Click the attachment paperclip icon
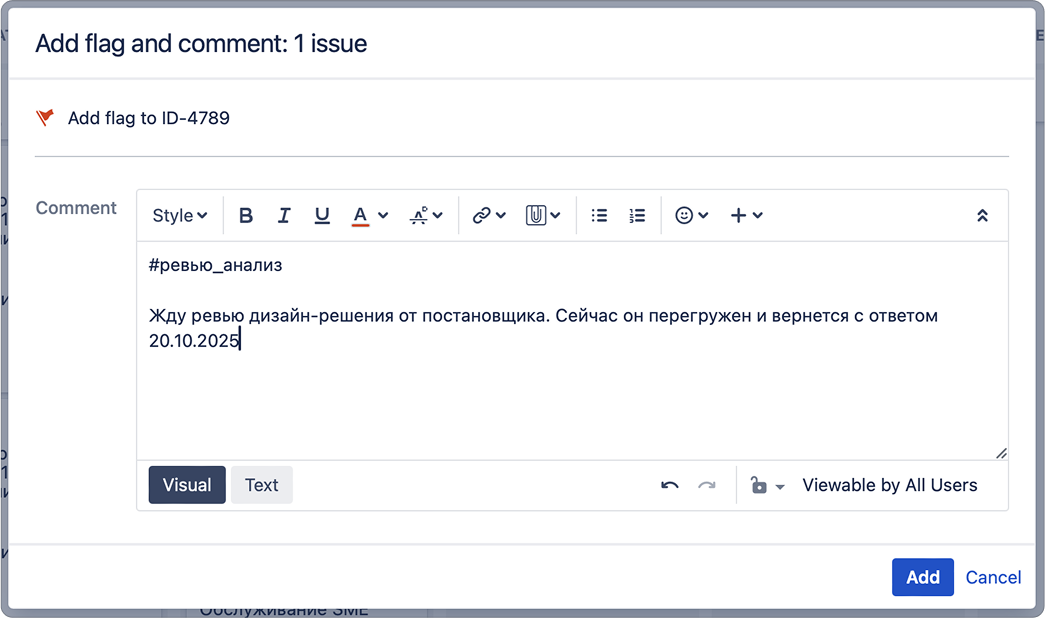Image resolution: width=1045 pixels, height=618 pixels. tap(536, 215)
